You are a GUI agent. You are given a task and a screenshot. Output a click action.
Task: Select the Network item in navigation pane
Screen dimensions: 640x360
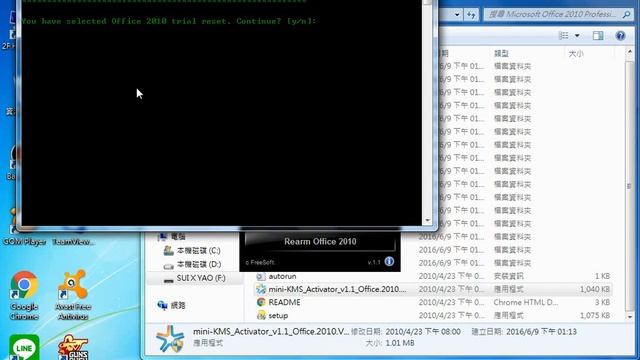pos(171,305)
